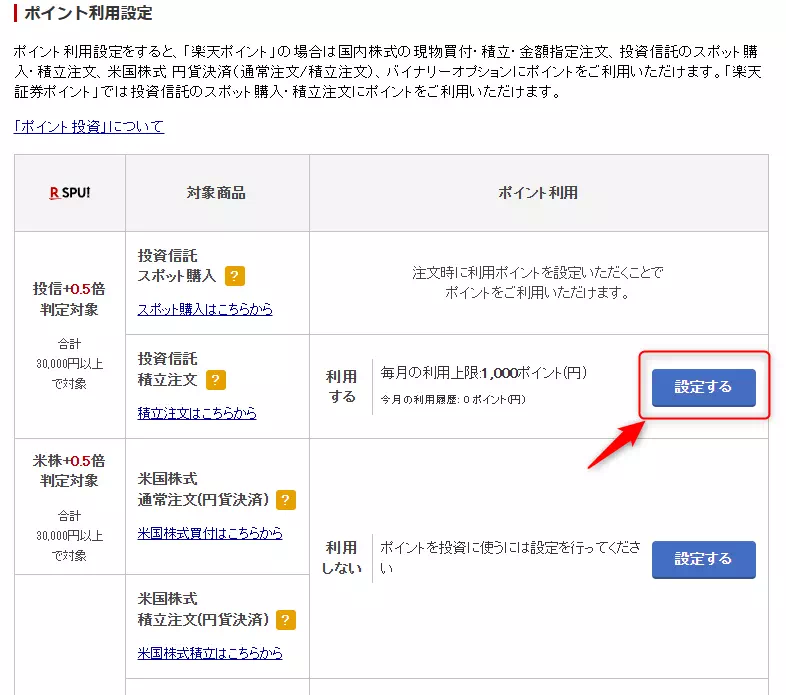The width and height of the screenshot is (786, 695).
Task: Click 利用しない status text
Action: click(342, 558)
